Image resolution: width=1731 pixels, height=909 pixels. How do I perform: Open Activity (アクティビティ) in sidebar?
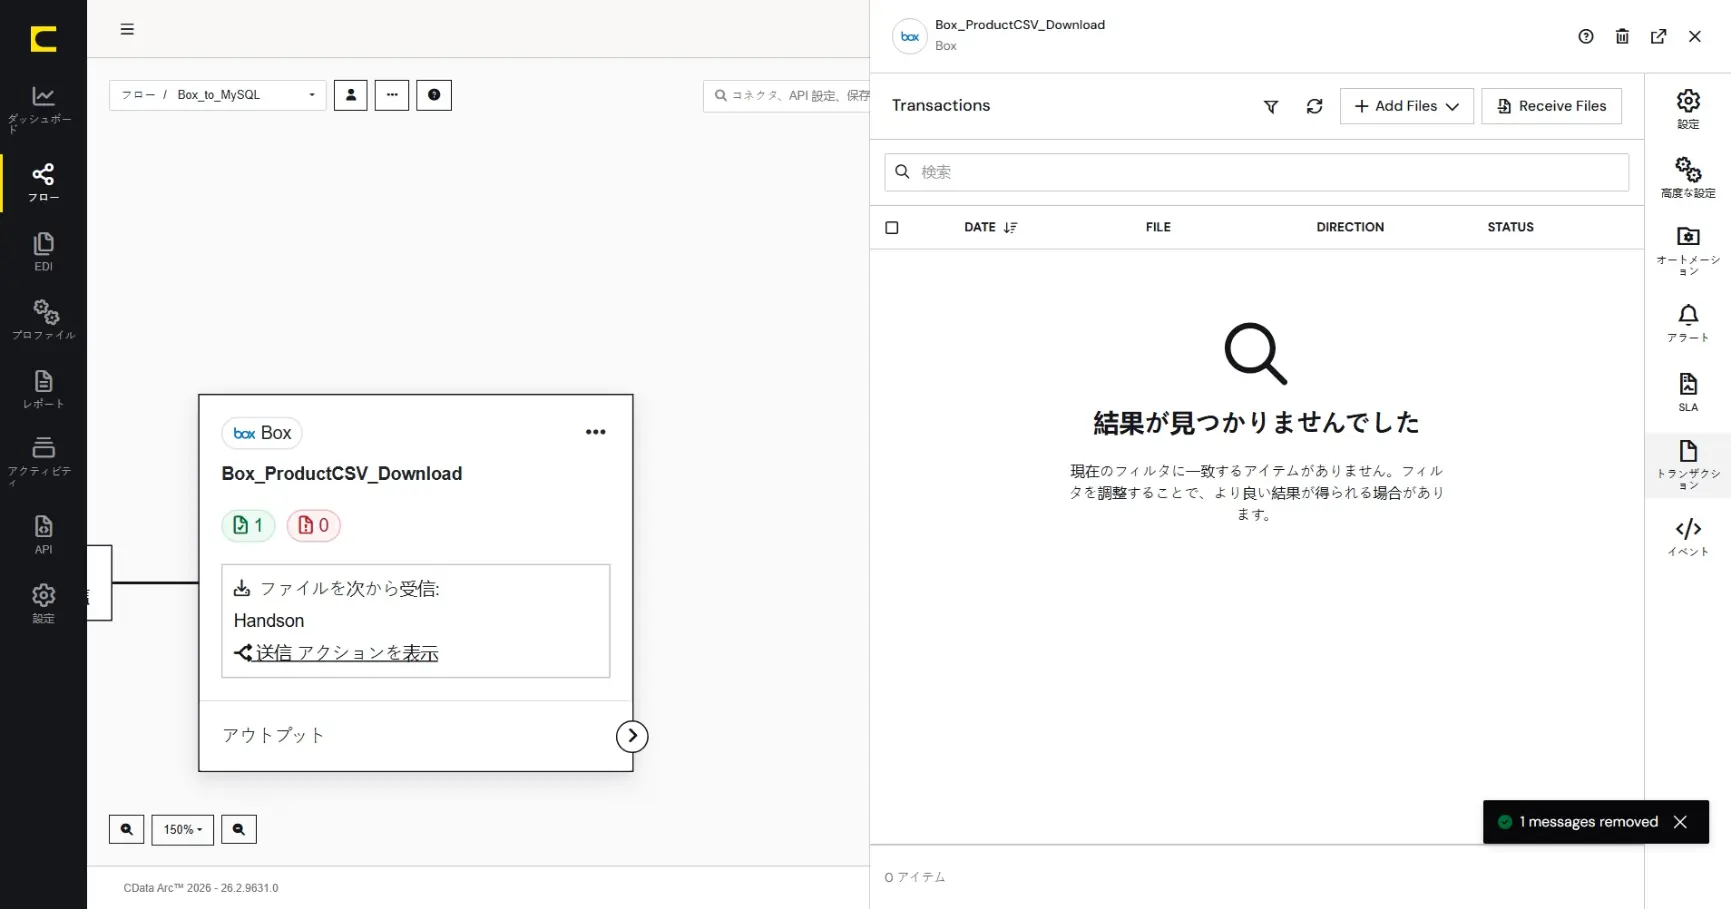click(43, 460)
